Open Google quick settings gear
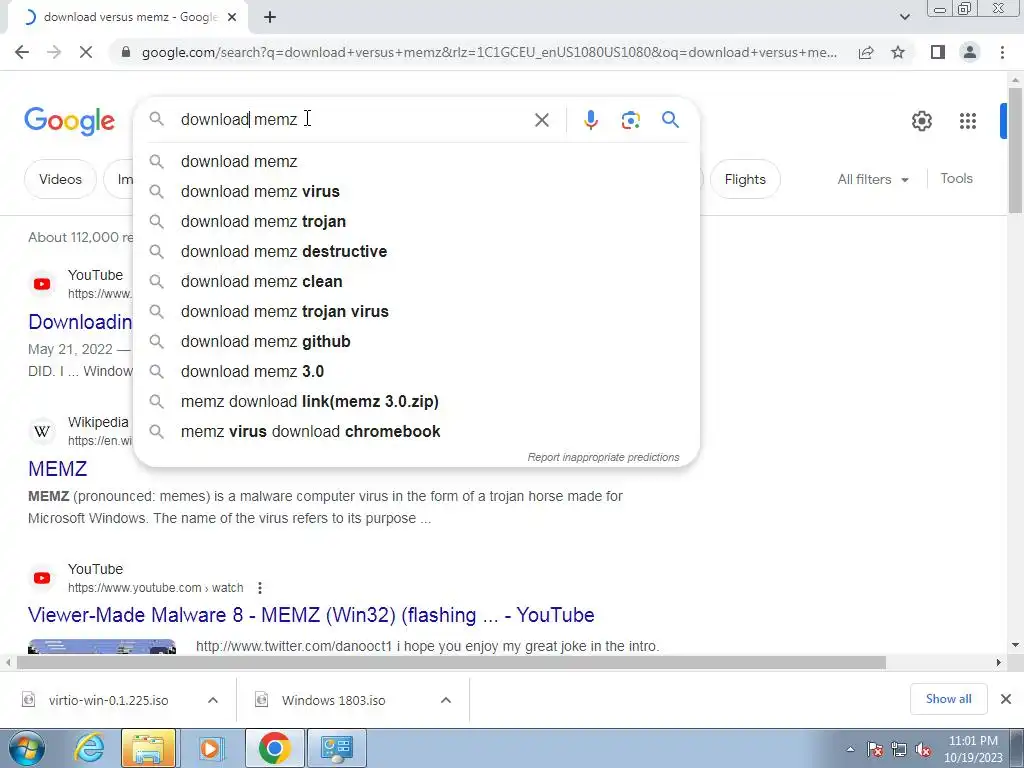Viewport: 1024px width, 768px height. pyautogui.click(x=921, y=121)
